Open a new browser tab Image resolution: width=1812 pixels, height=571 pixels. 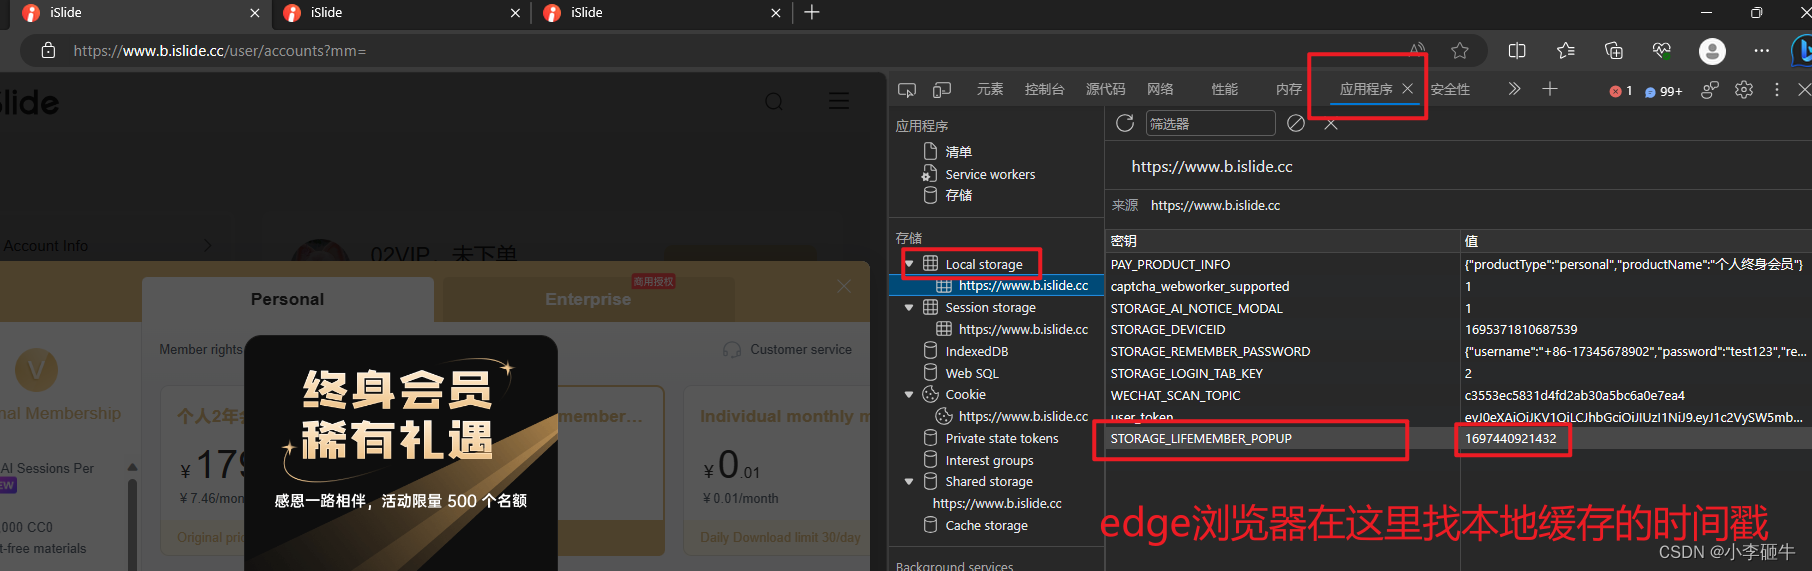click(x=812, y=12)
